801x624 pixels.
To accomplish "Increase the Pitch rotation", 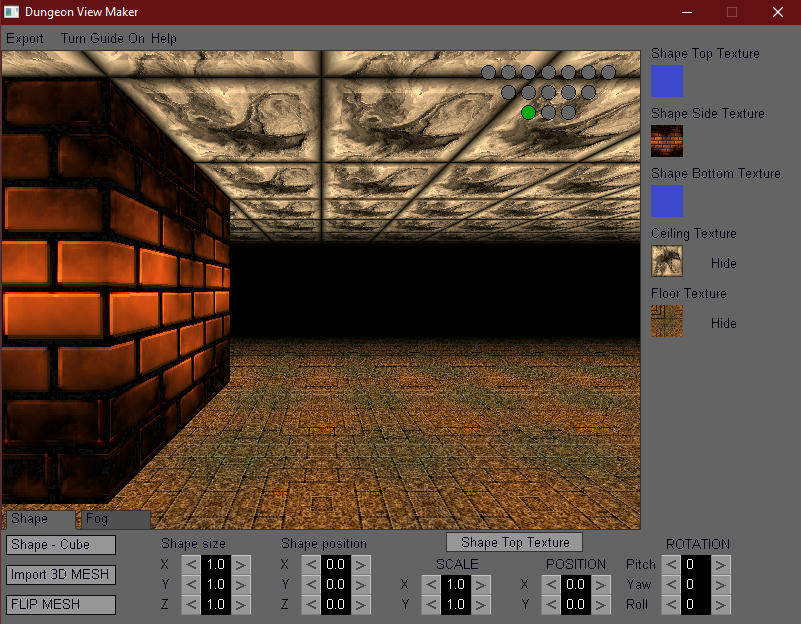I will pos(721,565).
